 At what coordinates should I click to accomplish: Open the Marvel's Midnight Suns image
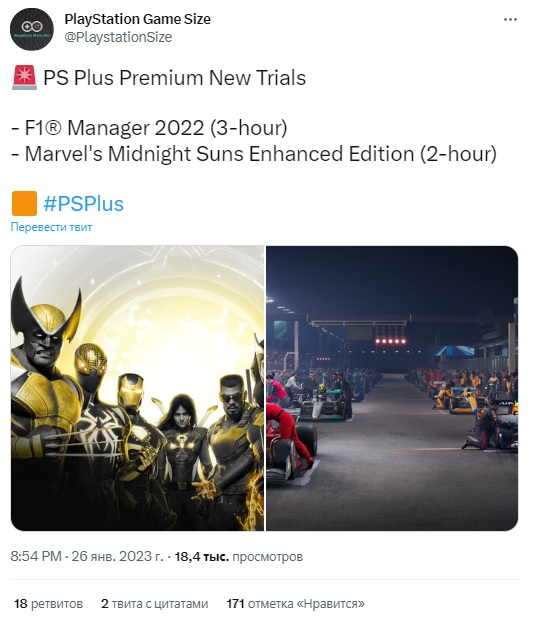tap(137, 388)
